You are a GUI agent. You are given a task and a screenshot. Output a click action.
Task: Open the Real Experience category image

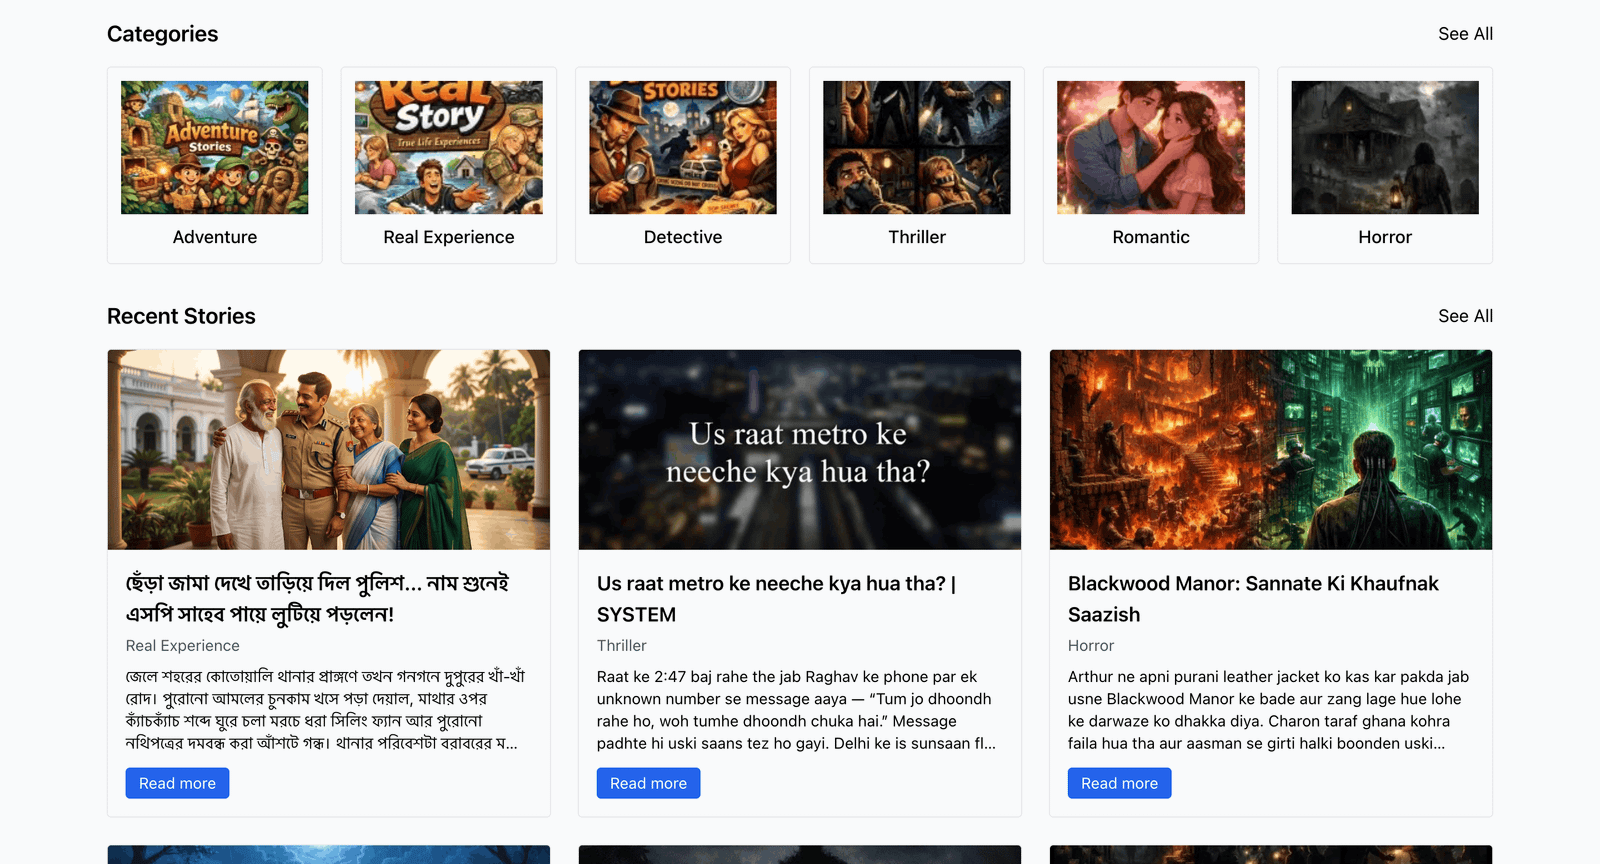(x=449, y=147)
